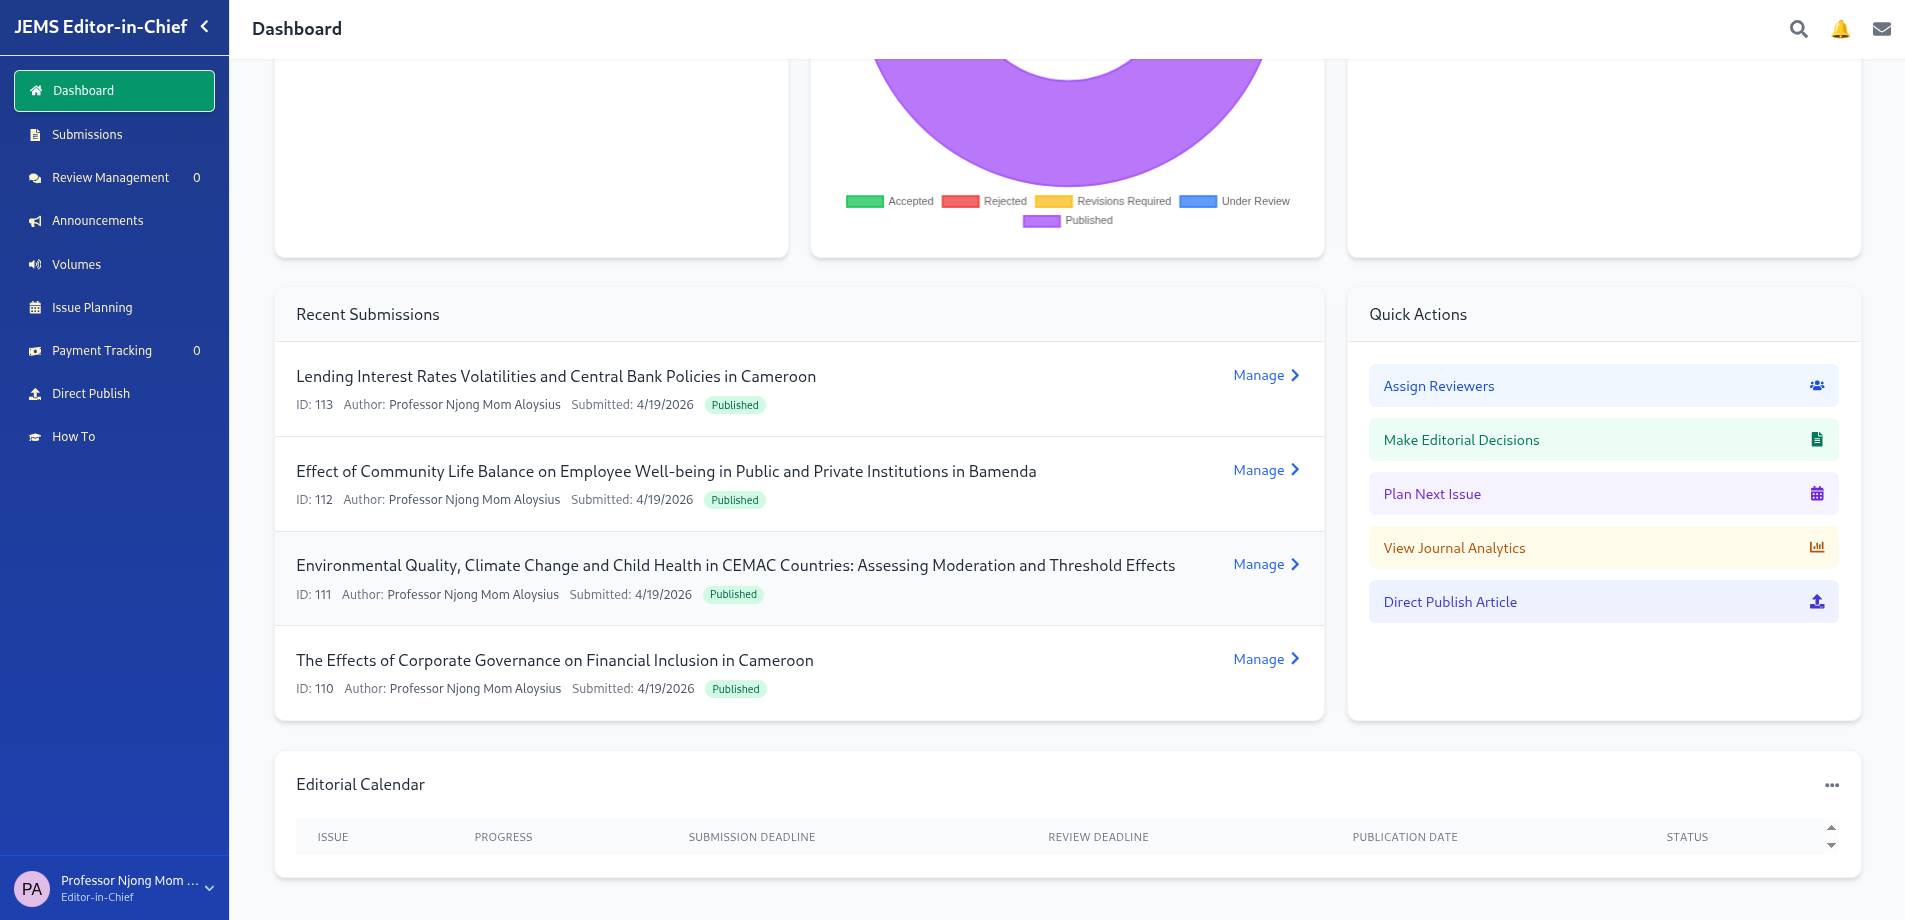The width and height of the screenshot is (1905, 920).
Task: Manage submission on Lending Interest Rates Volatilities
Action: [x=1266, y=375]
